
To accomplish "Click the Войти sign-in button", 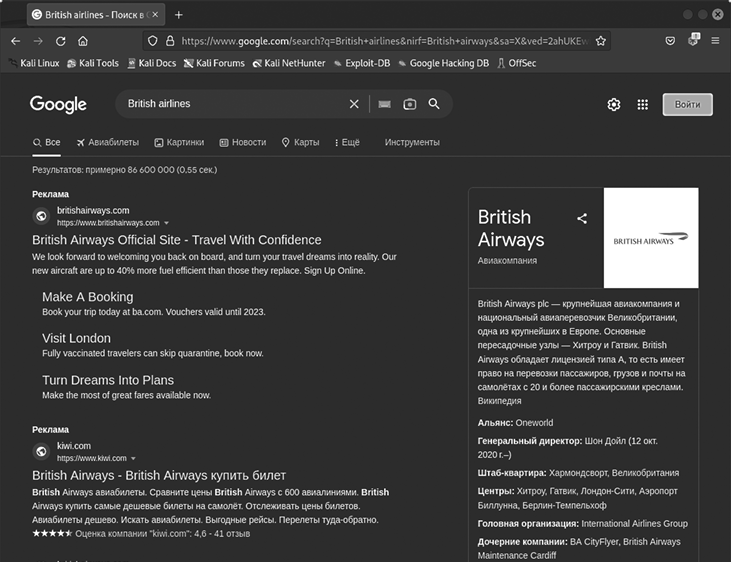I will 687,105.
